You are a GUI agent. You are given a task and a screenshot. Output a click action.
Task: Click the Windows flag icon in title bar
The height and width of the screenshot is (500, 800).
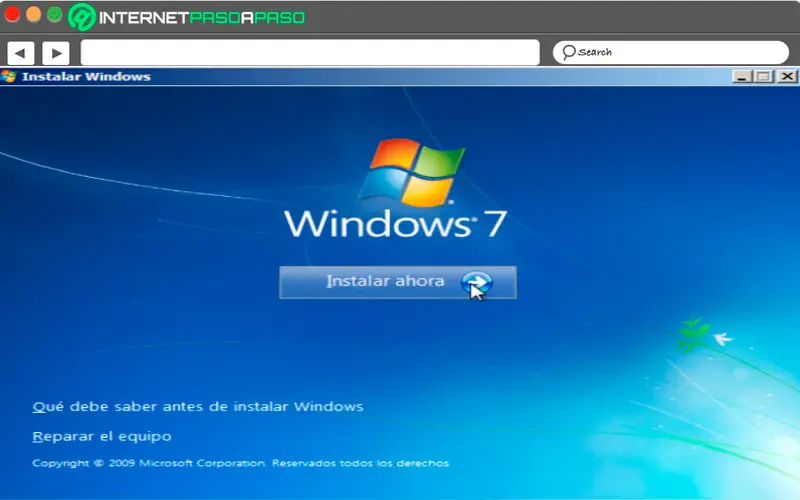(8, 77)
